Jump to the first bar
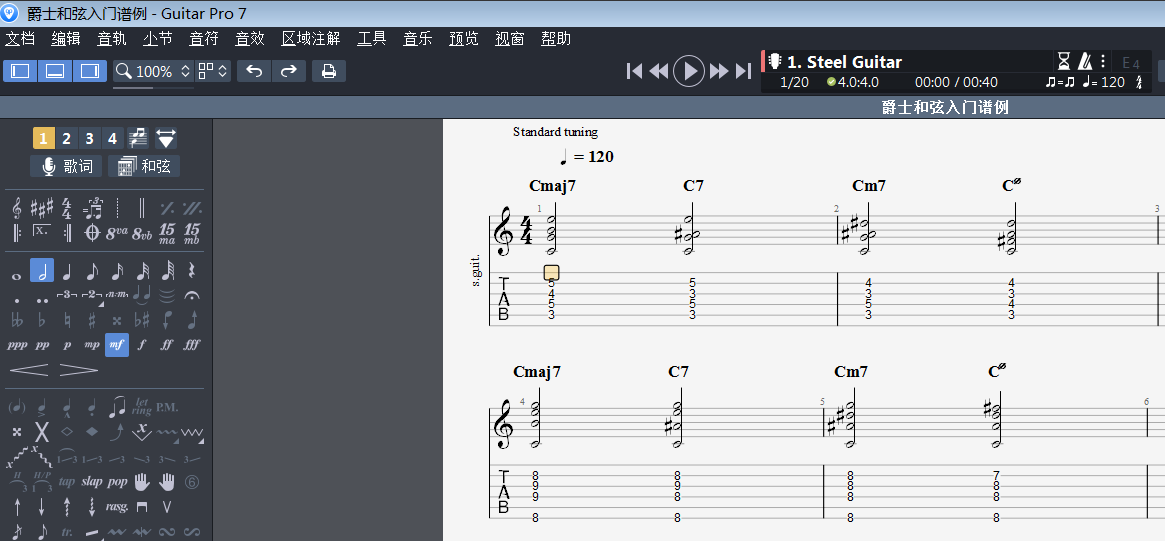 click(634, 71)
